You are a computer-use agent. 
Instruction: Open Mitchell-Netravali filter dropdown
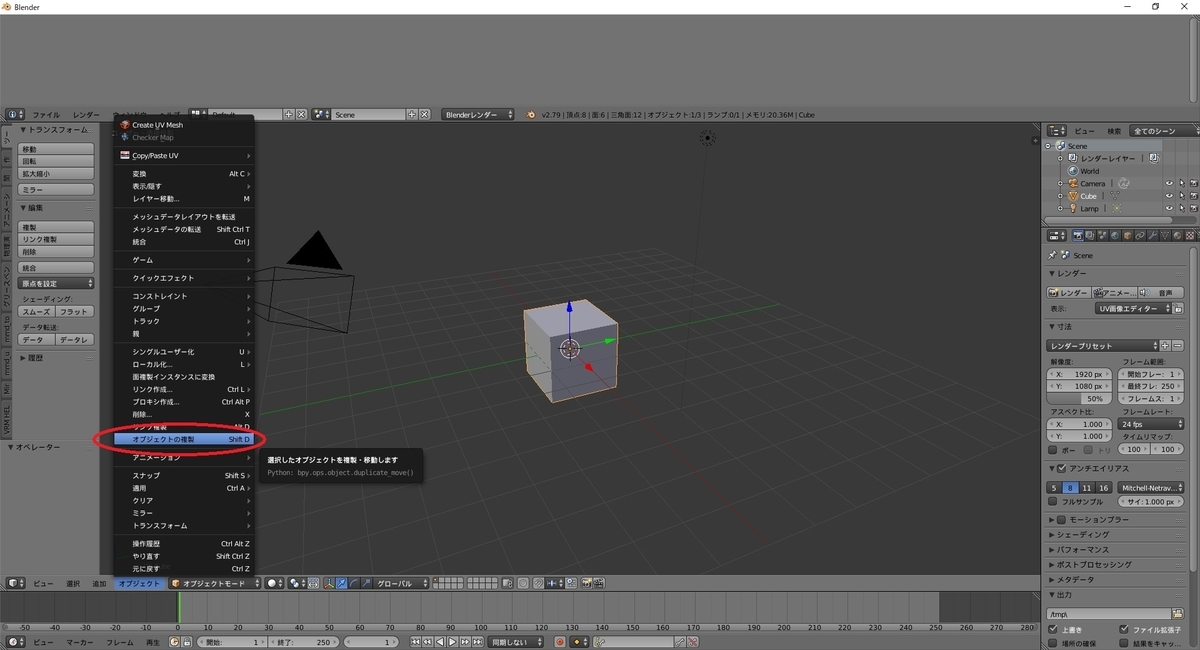[1150, 487]
